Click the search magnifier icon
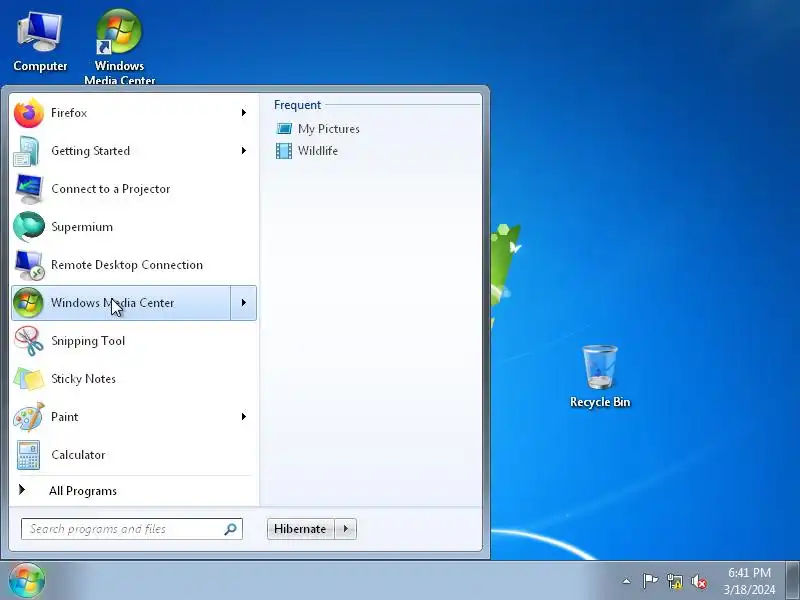This screenshot has height=600, width=800. point(230,529)
